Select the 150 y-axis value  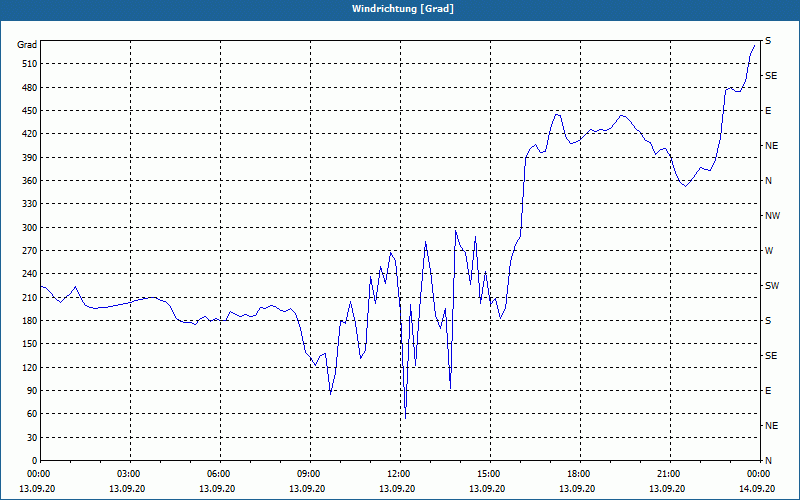(29, 344)
